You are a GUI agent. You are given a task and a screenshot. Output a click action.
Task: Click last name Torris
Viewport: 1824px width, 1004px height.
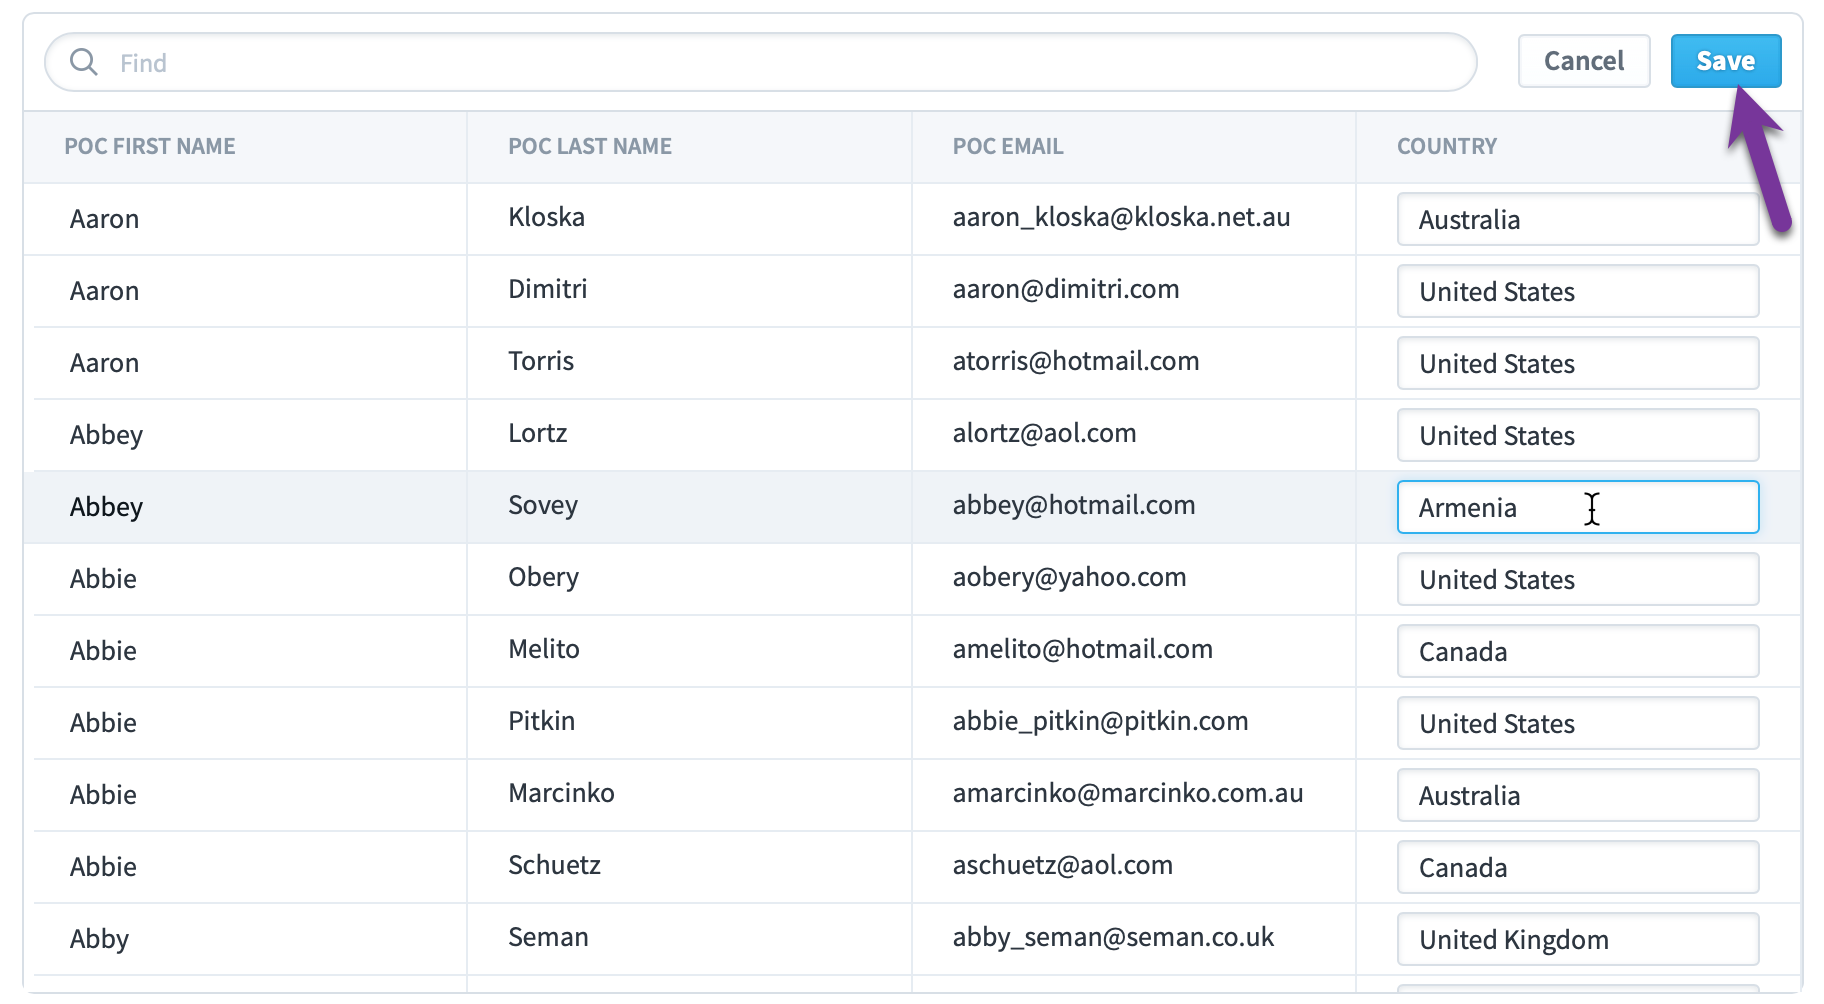(x=541, y=361)
